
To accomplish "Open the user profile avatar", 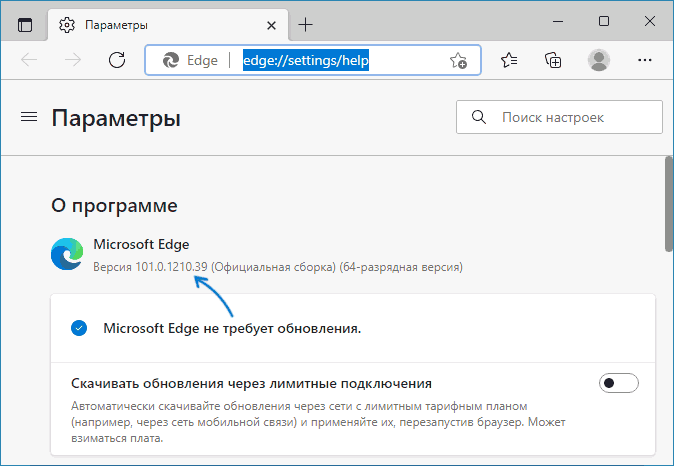I will tap(599, 60).
